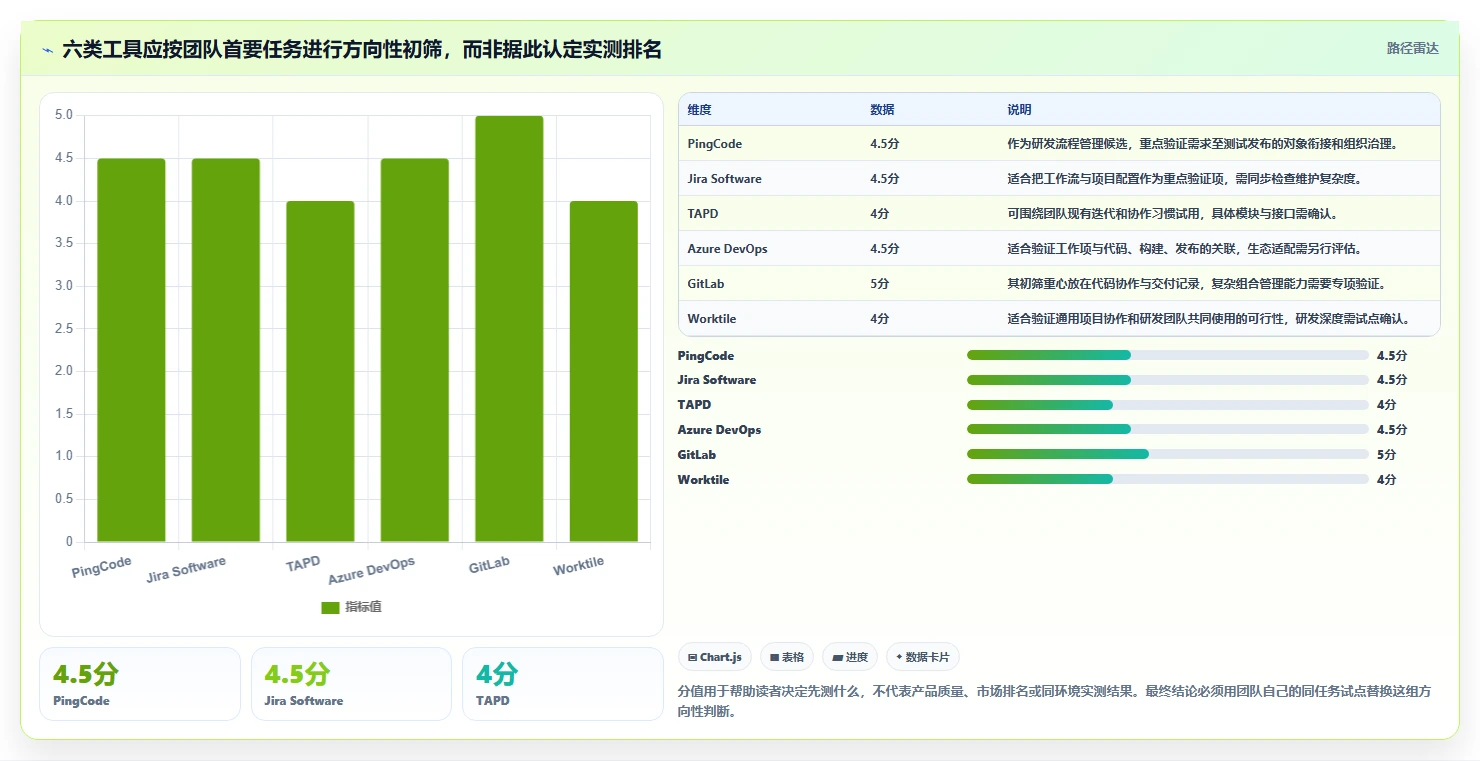Click the lightning icon before the title
Image resolution: width=1480 pixels, height=761 pixels.
point(47,50)
